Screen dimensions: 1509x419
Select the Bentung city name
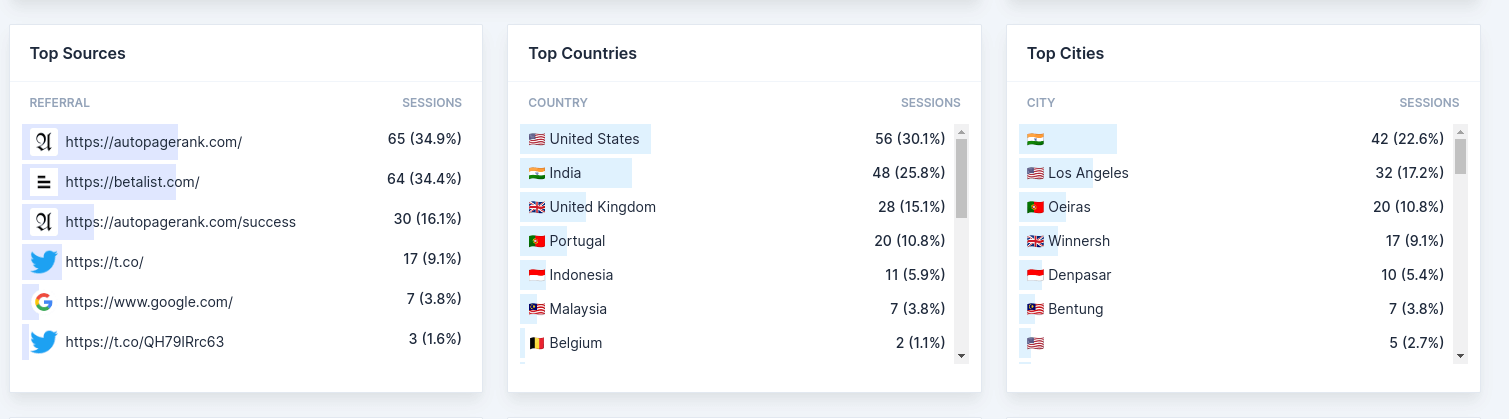coord(1076,309)
